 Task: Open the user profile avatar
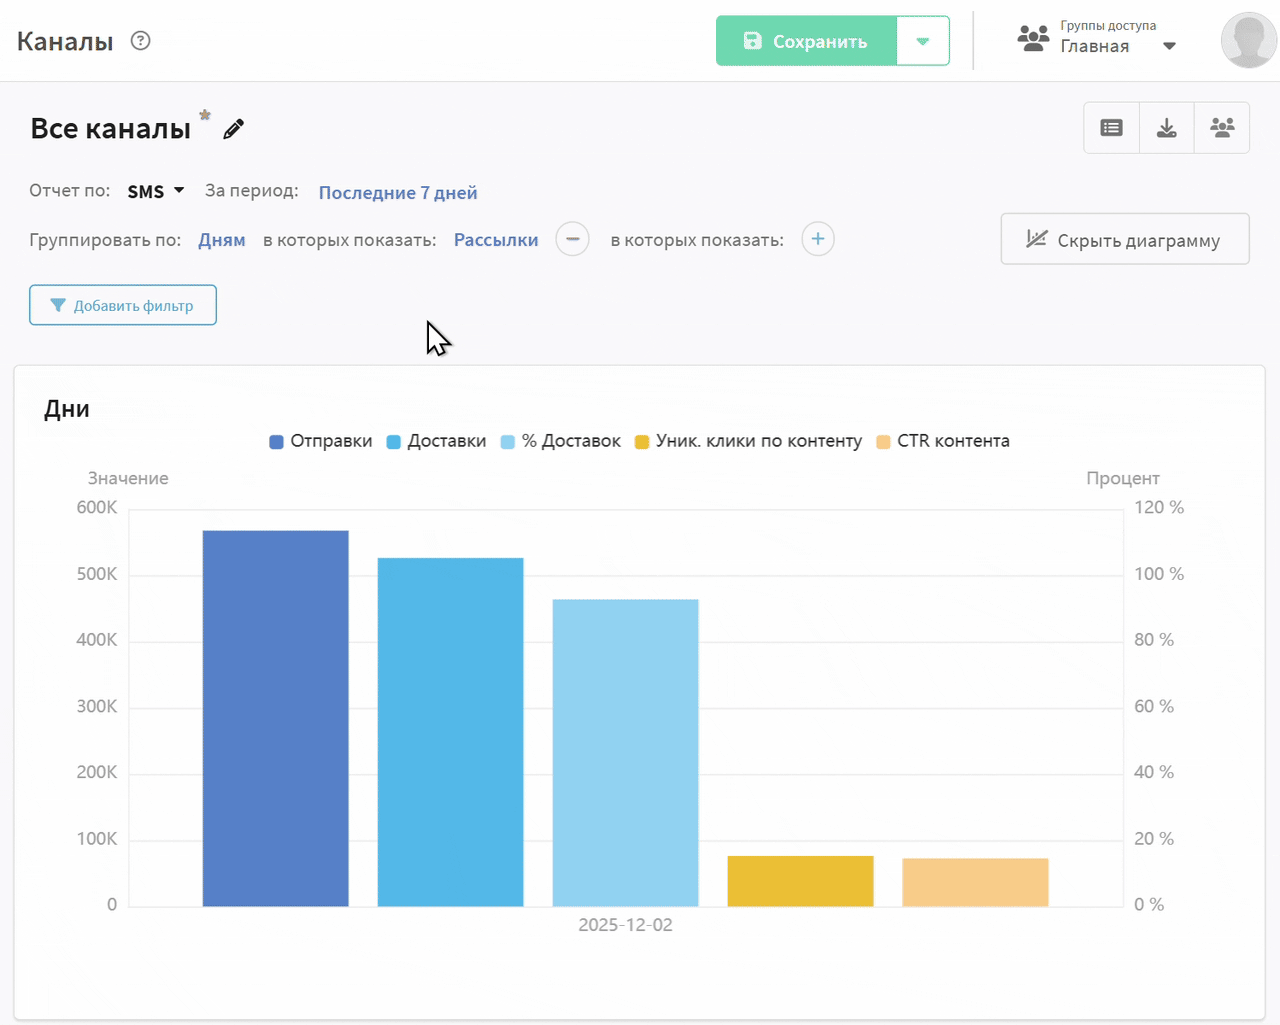(1248, 41)
